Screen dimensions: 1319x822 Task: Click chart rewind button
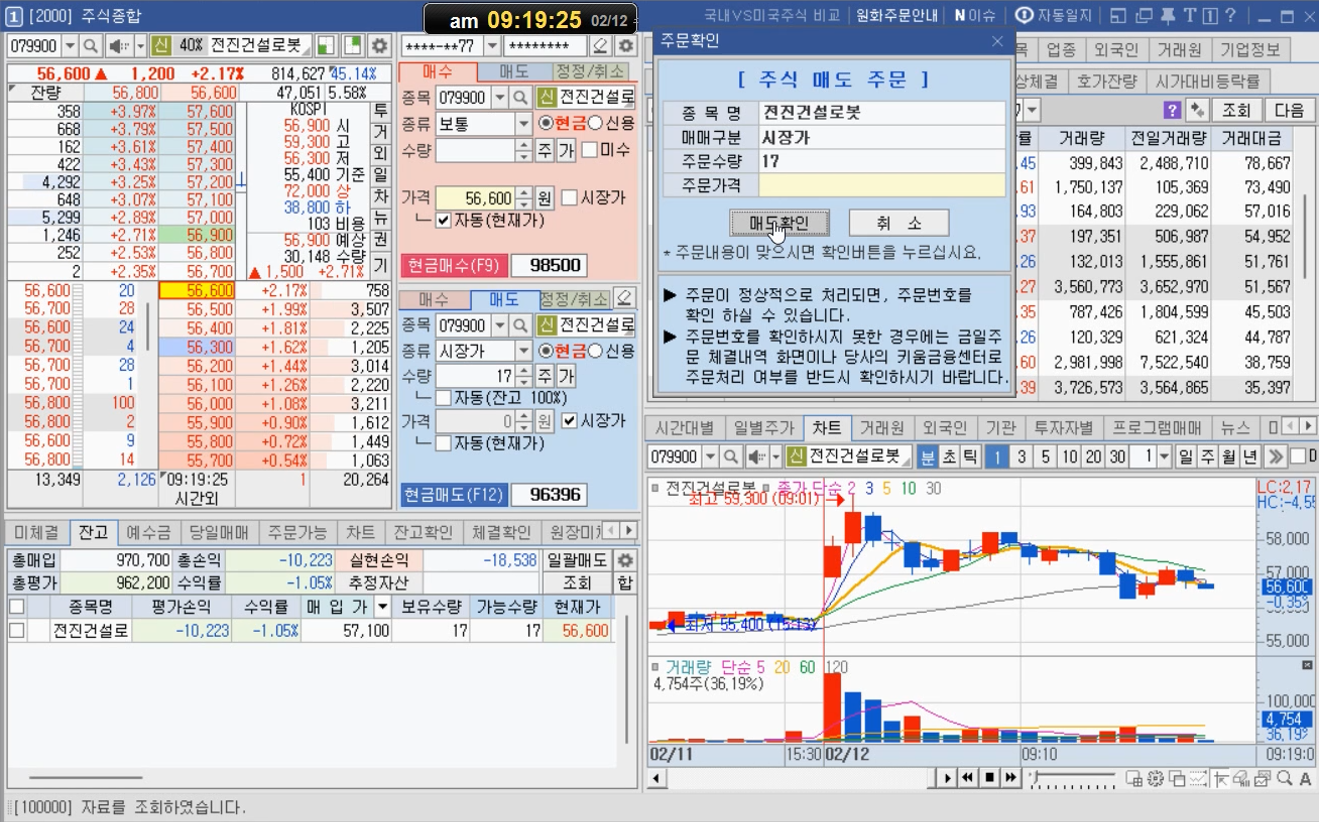968,777
